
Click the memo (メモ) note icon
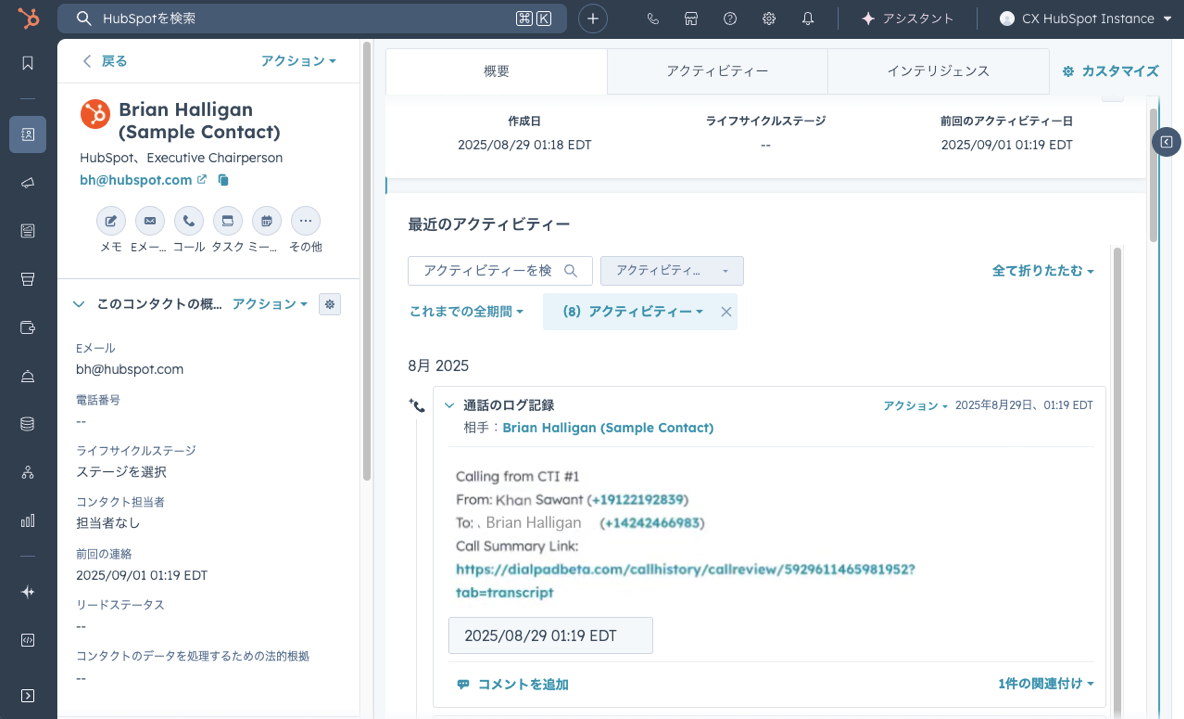(111, 221)
